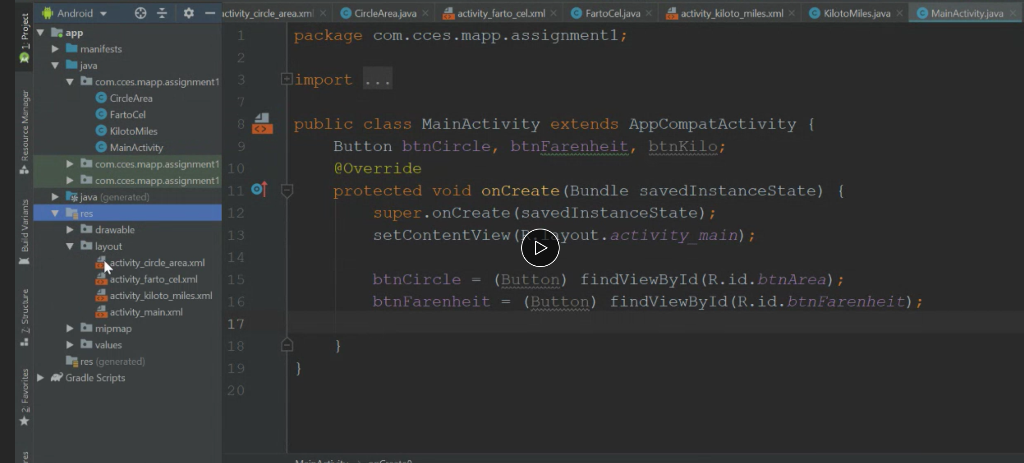
Task: Close the activity_circle_area.xml tab
Action: point(323,13)
